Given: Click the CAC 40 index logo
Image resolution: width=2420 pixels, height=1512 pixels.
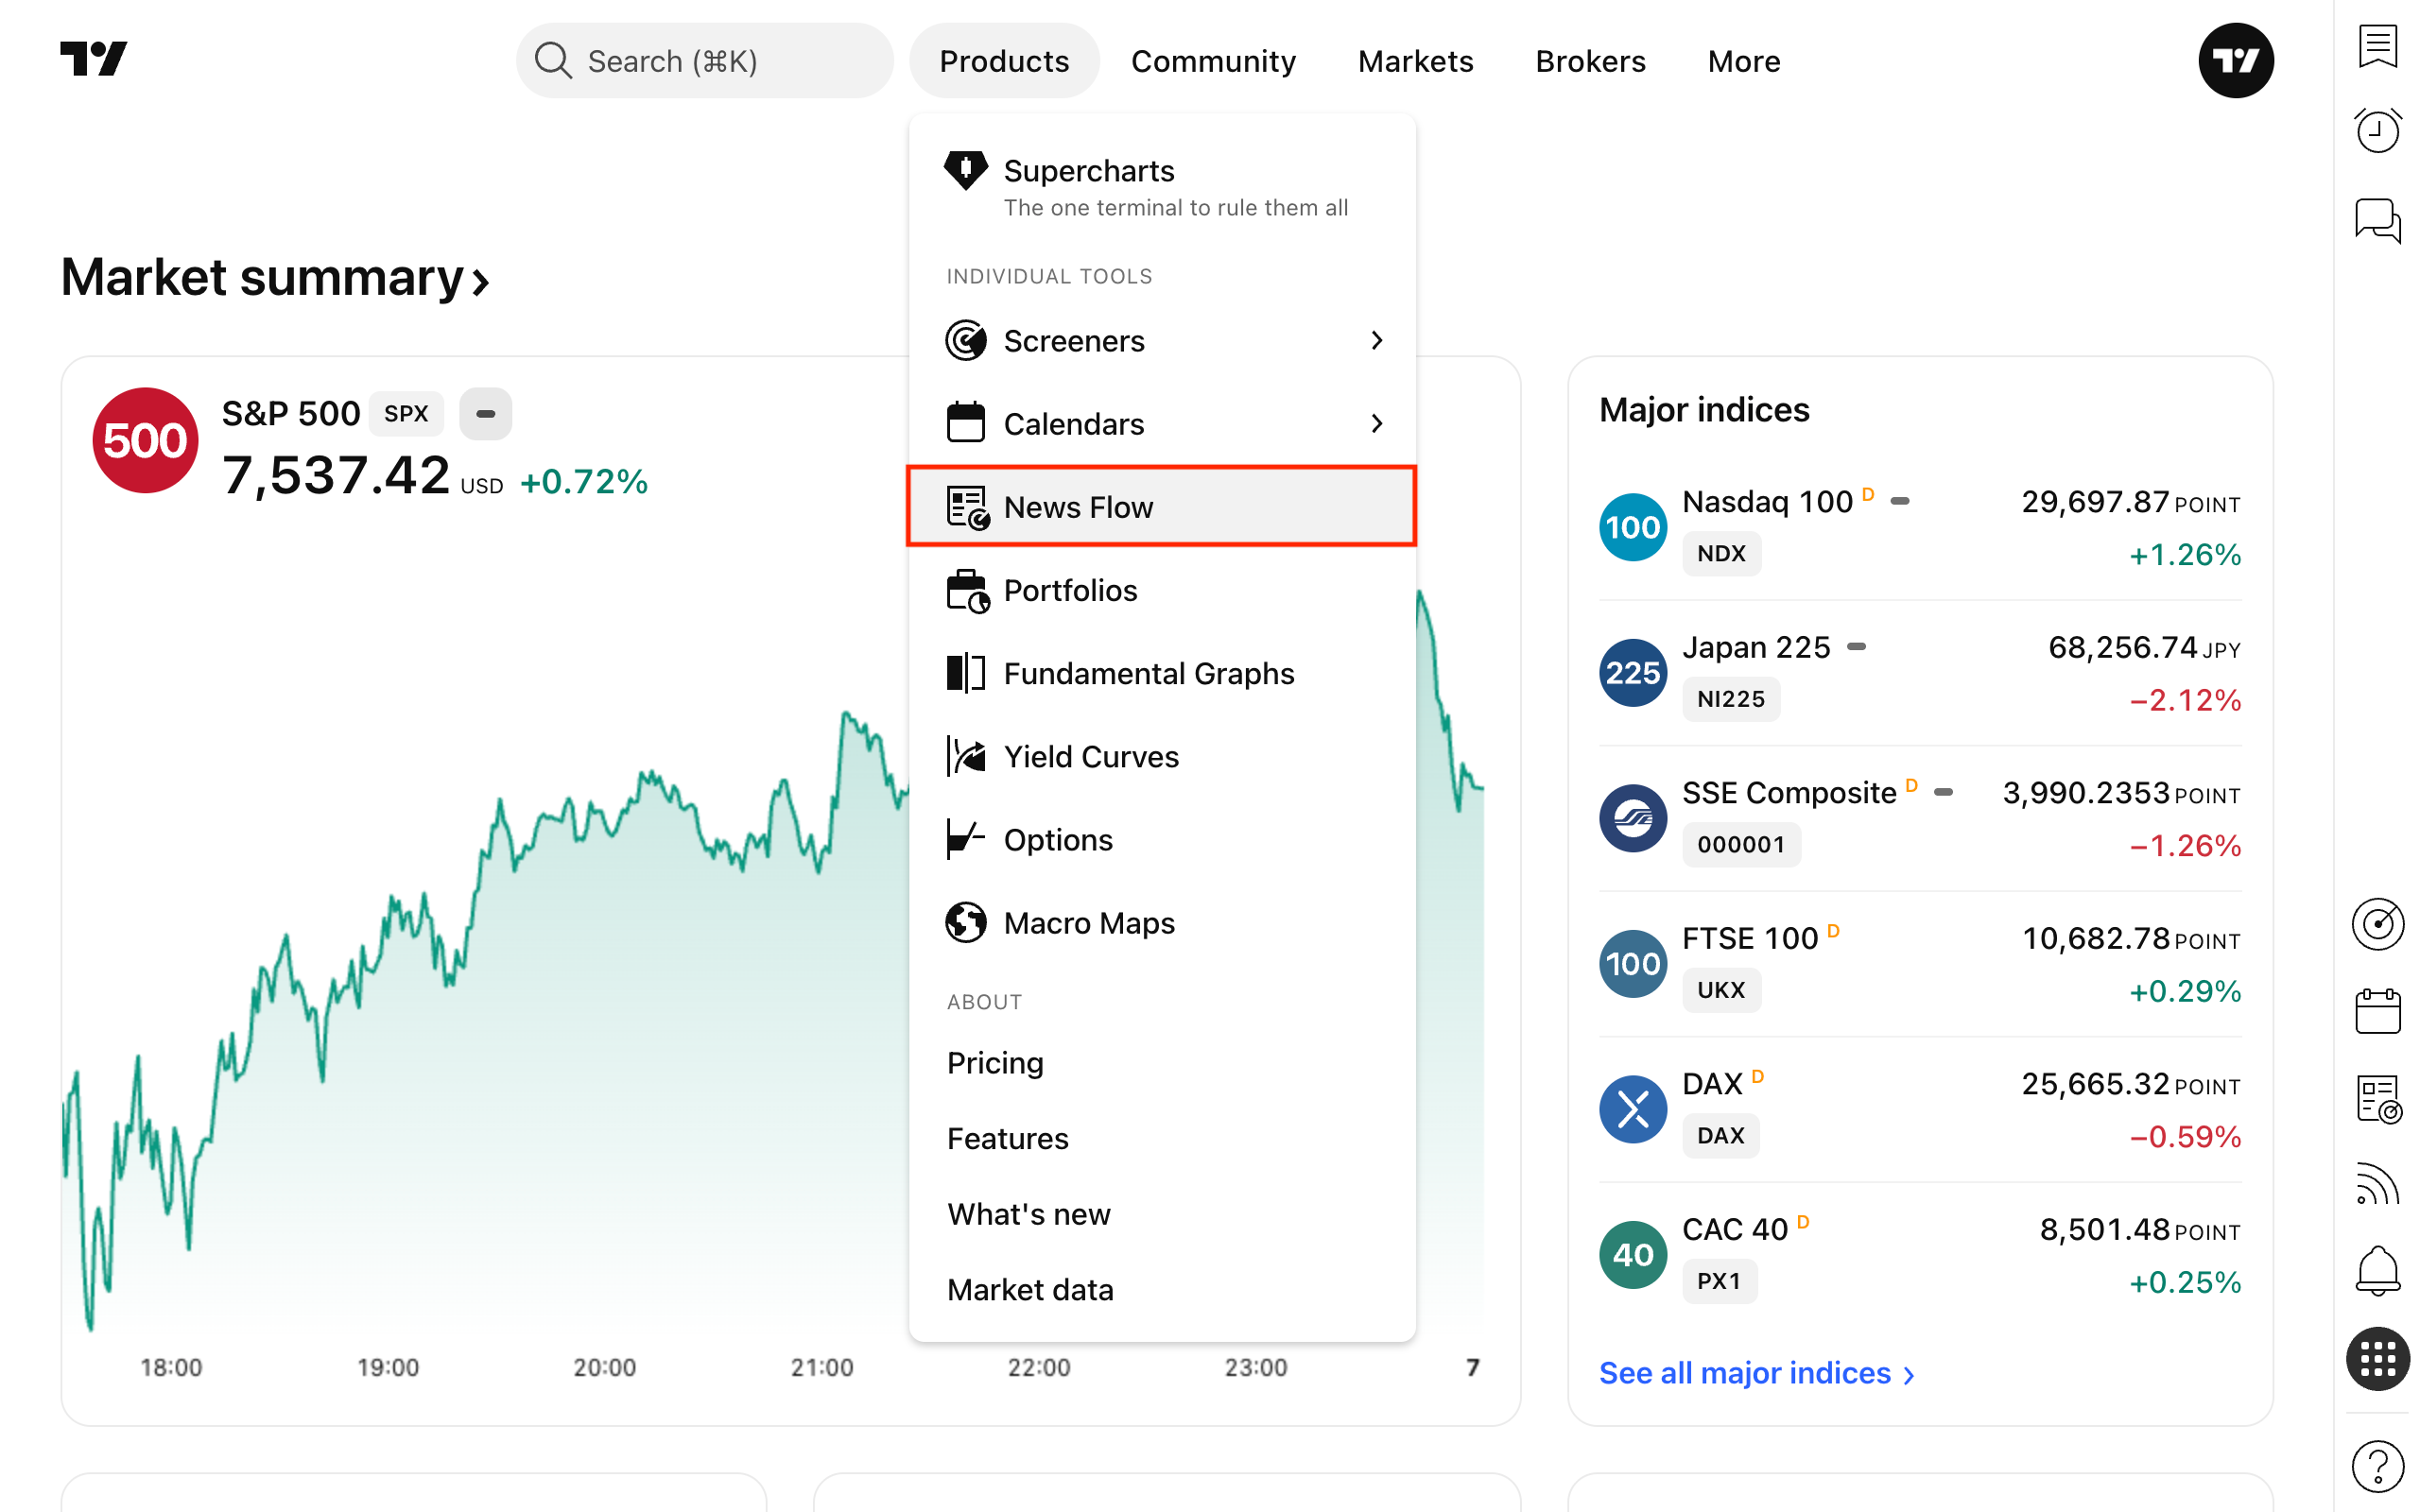Looking at the screenshot, I should click(1632, 1255).
